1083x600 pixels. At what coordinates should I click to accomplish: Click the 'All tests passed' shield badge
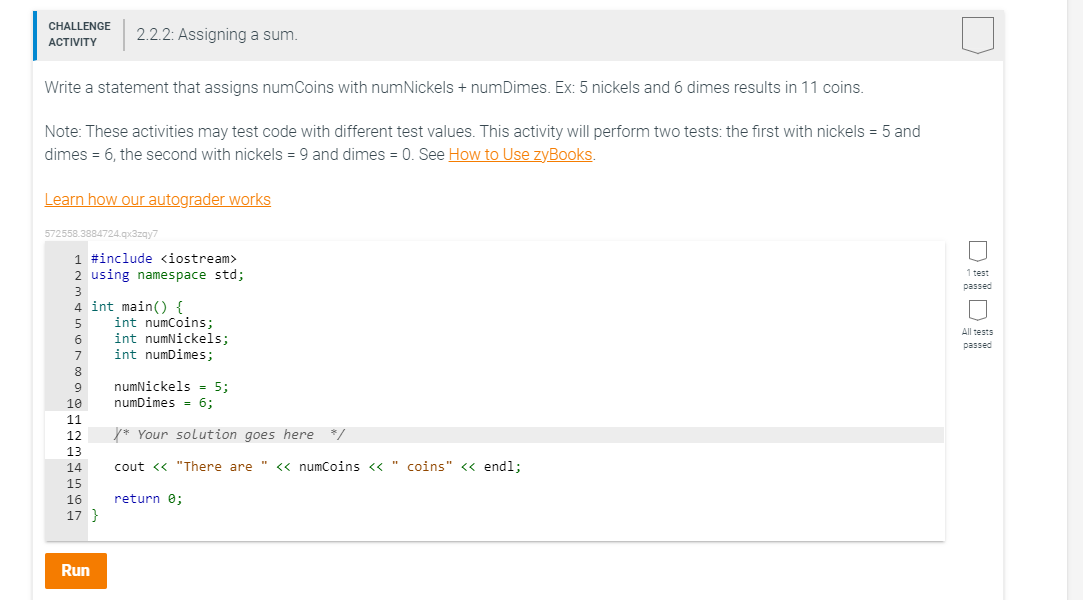pyautogui.click(x=977, y=312)
